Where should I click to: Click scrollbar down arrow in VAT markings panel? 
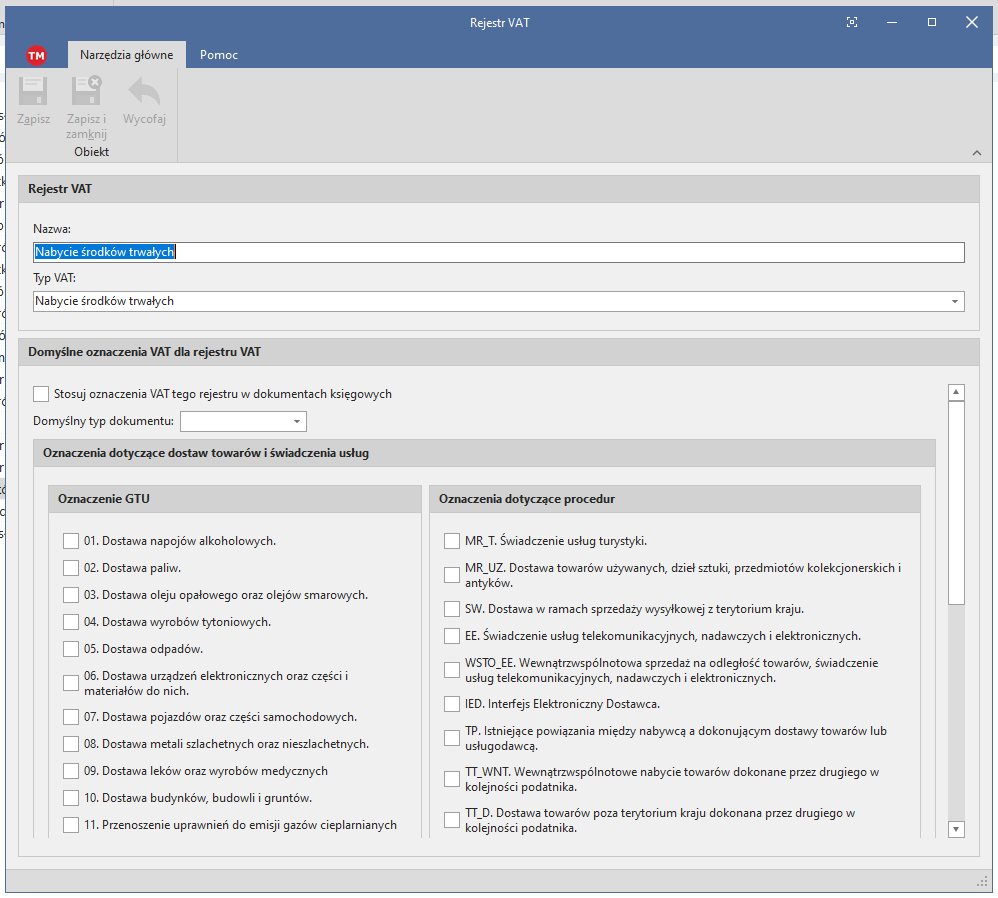[956, 828]
